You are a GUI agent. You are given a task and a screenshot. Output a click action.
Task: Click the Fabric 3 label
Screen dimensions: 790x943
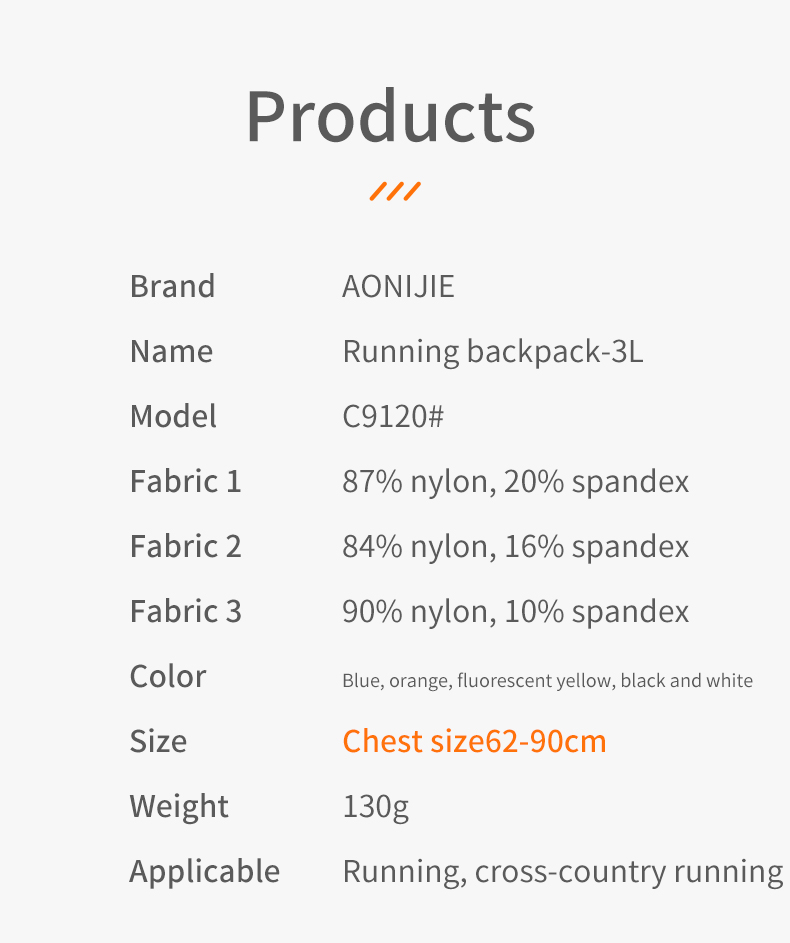pyautogui.click(x=185, y=612)
